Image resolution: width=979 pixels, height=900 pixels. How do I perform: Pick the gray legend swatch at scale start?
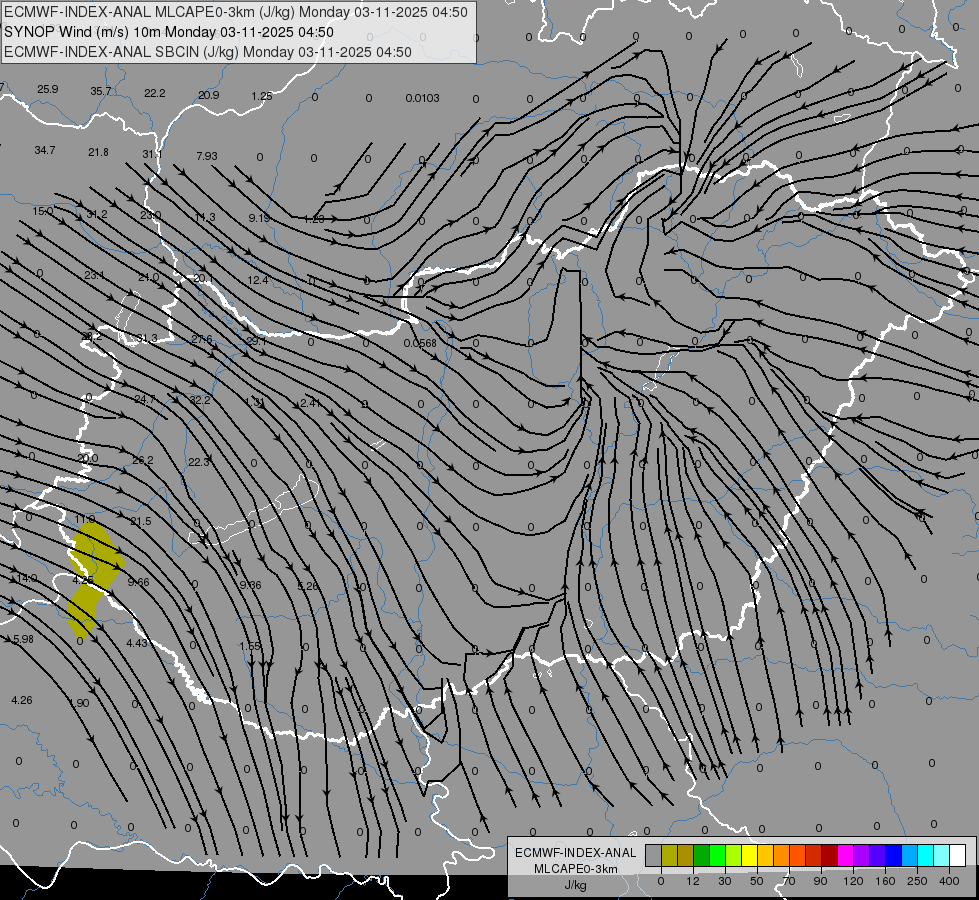tap(653, 856)
